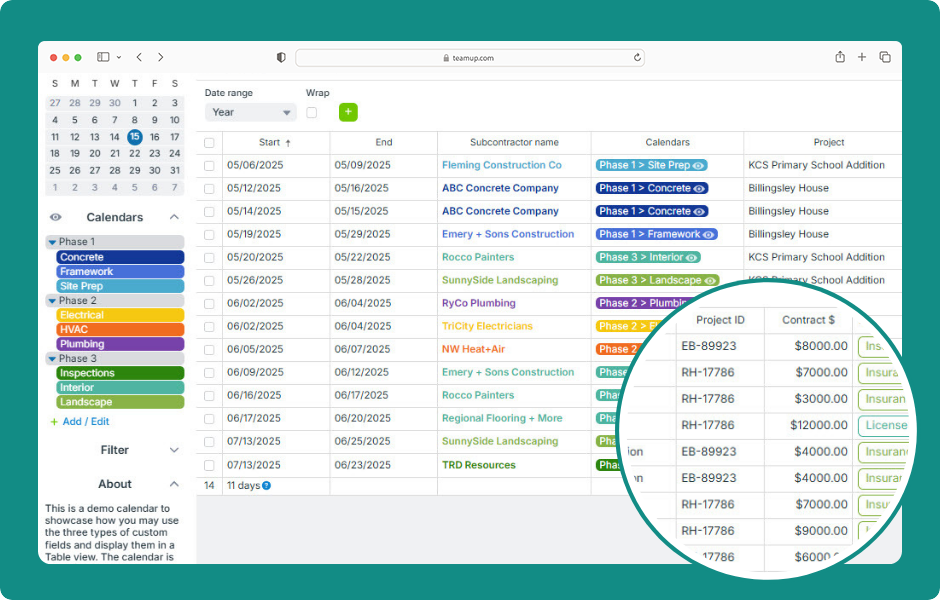Click the green add column plus button
Viewport: 940px width, 600px height.
pyautogui.click(x=348, y=112)
